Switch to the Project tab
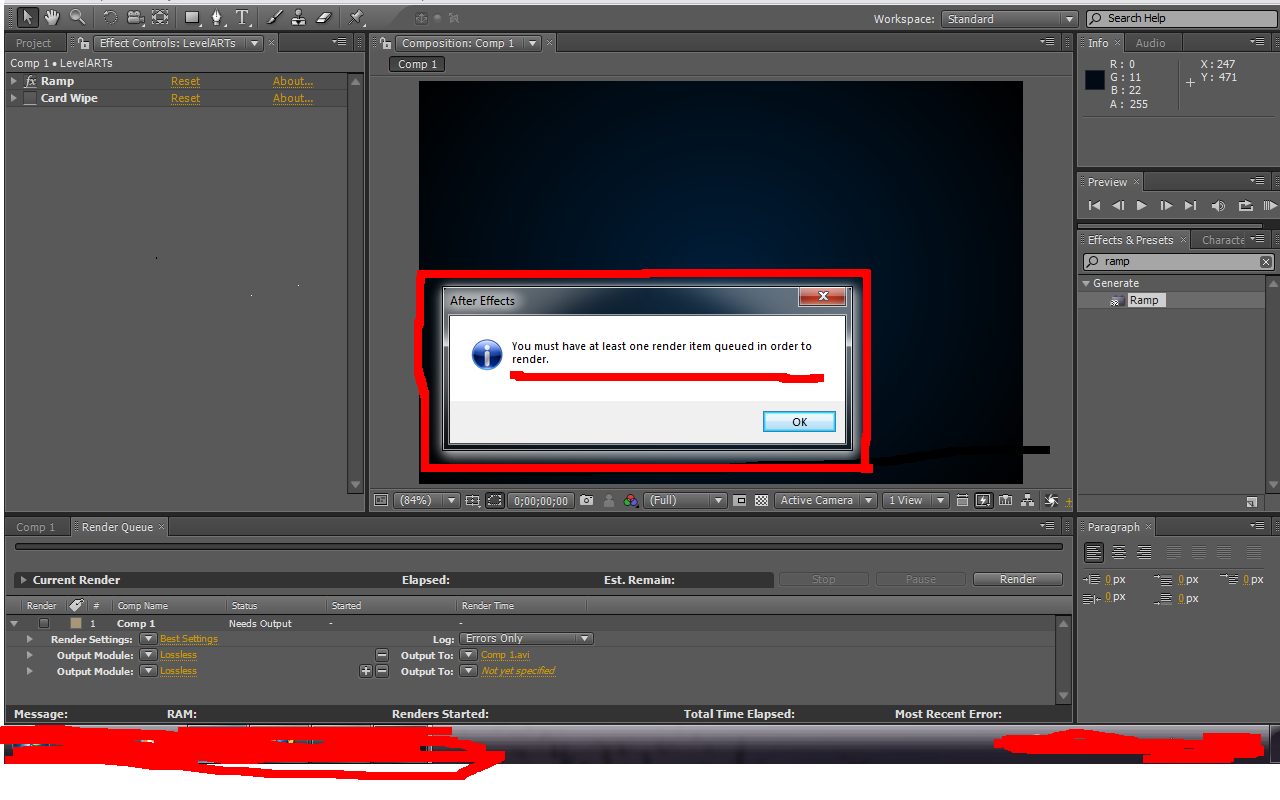 coord(33,44)
